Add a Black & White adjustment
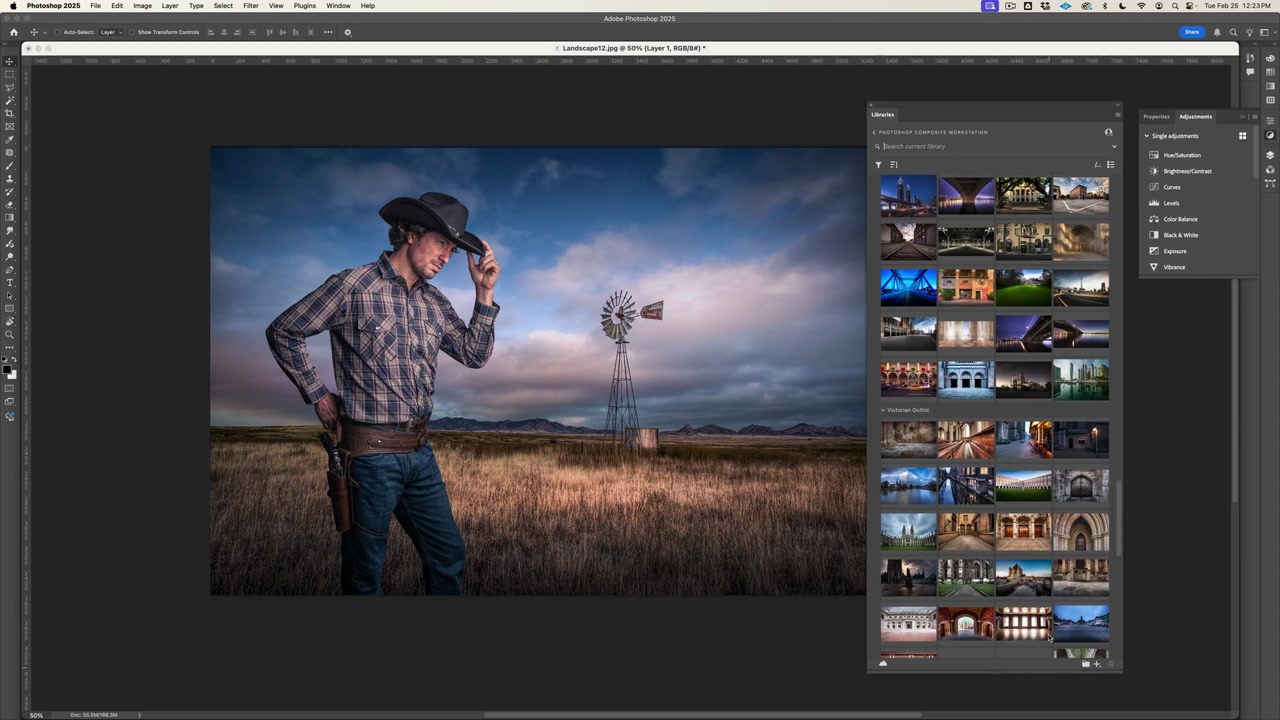The image size is (1280, 720). tap(1180, 235)
